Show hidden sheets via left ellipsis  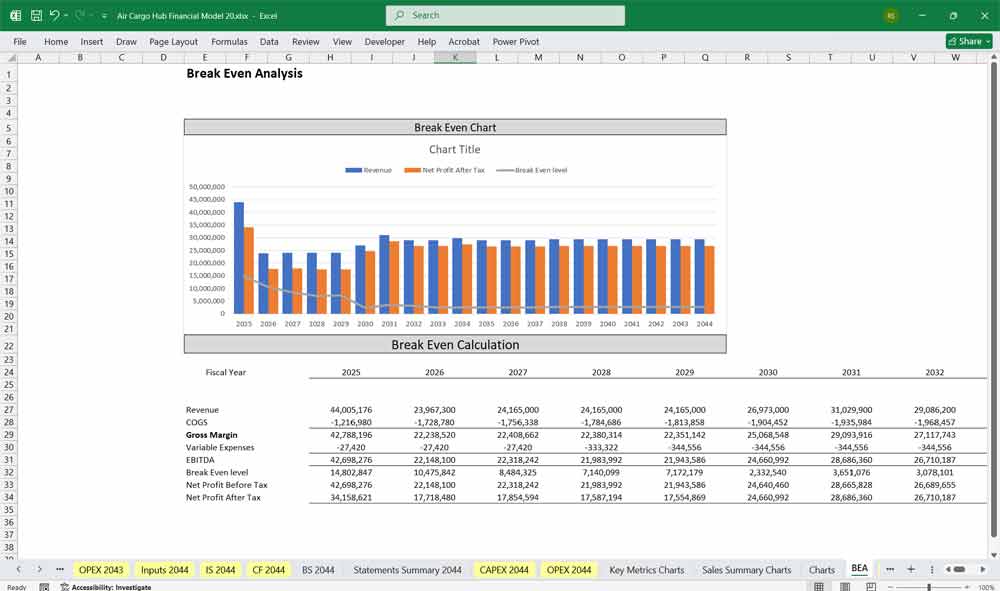(60, 569)
